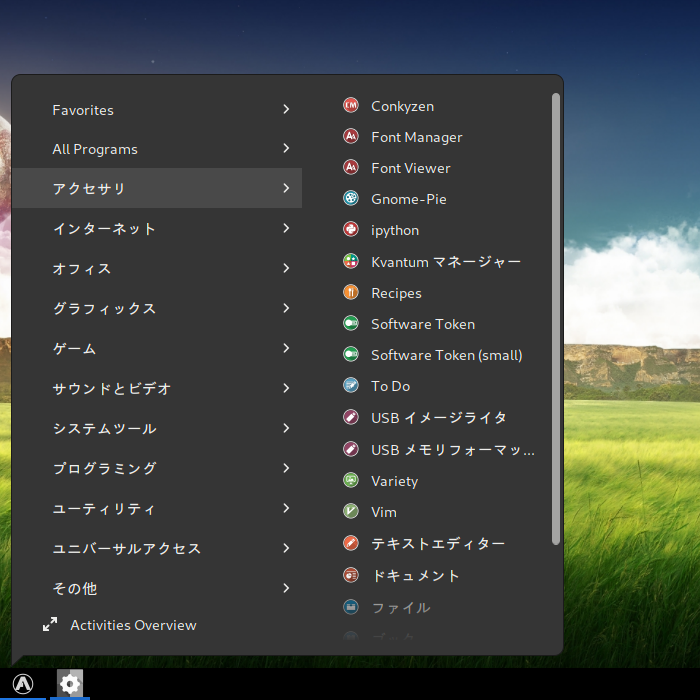Click the To Do icon
Screen dimensions: 700x700
coord(351,385)
